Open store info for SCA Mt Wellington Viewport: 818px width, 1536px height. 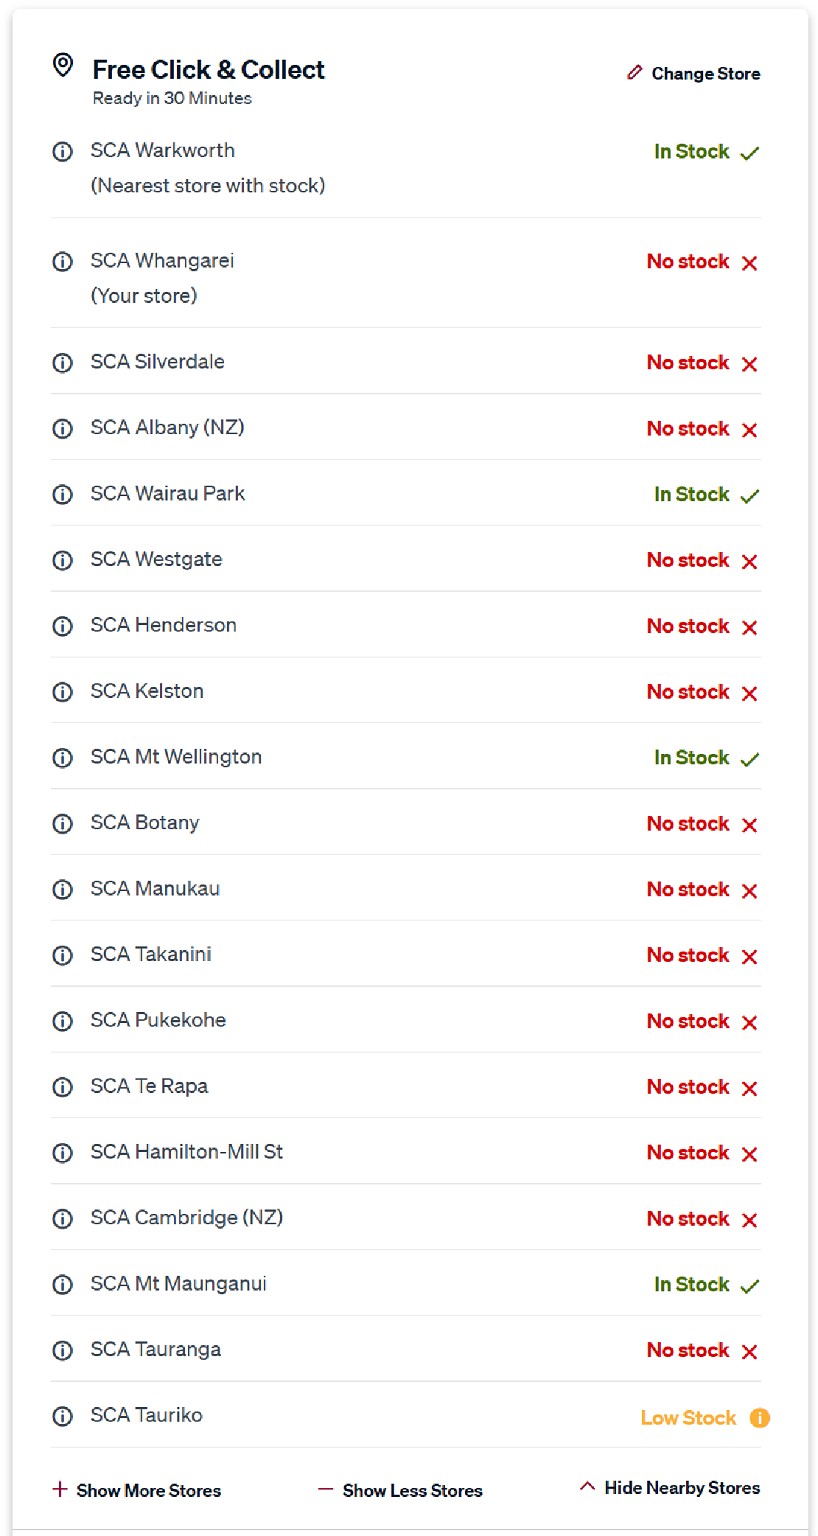click(x=62, y=758)
